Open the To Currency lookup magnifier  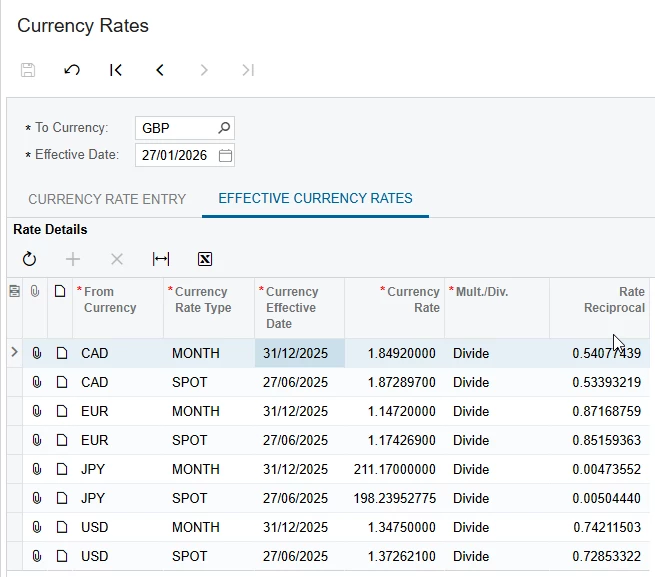click(224, 128)
